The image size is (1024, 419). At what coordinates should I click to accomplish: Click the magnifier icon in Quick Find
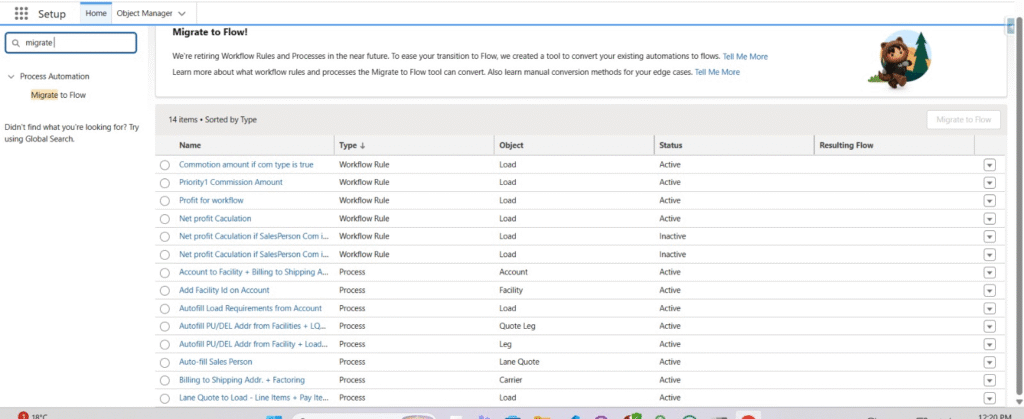pyautogui.click(x=15, y=43)
